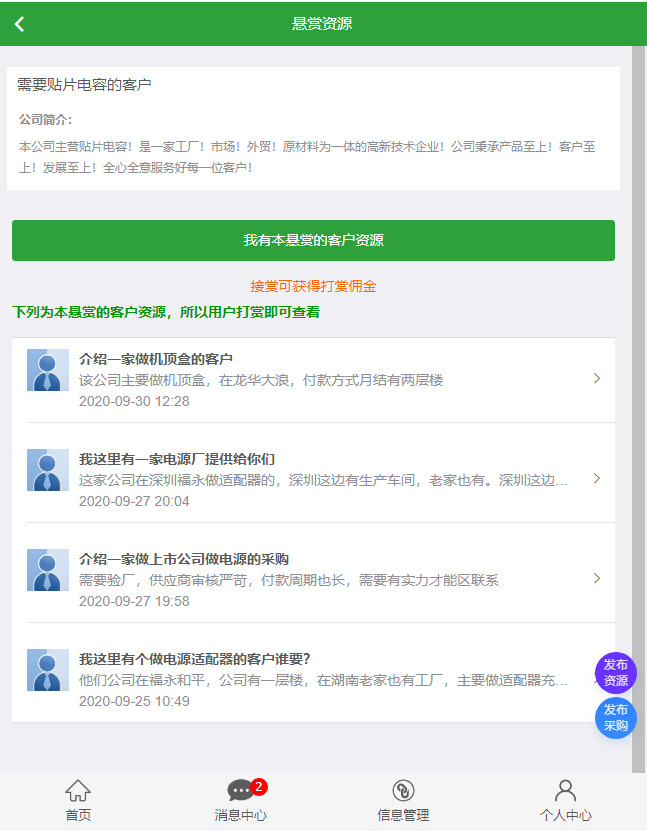This screenshot has height=833, width=647.
Task: Open title 介绍一家做上市公司做电源的采购
Action: (x=184, y=559)
